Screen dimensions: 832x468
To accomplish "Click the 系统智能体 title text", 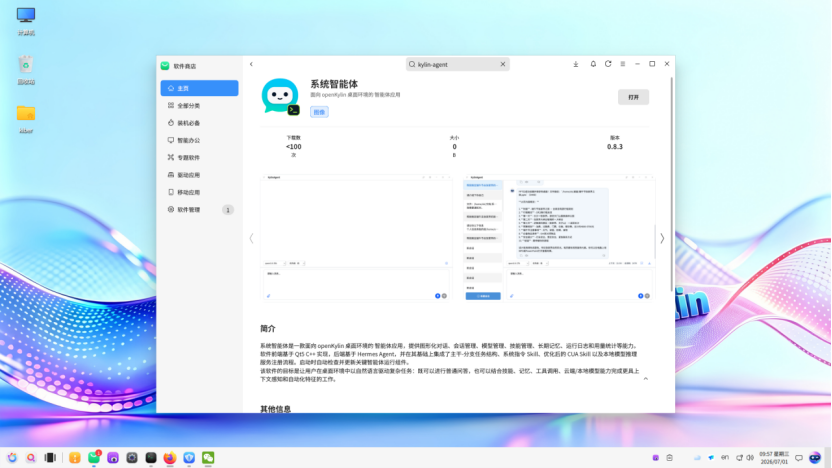I will pos(334,84).
